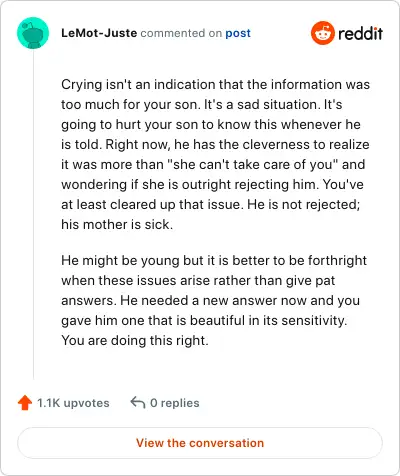400x476 pixels.
Task: Open the reddit wordmark text
Action: 360,33
